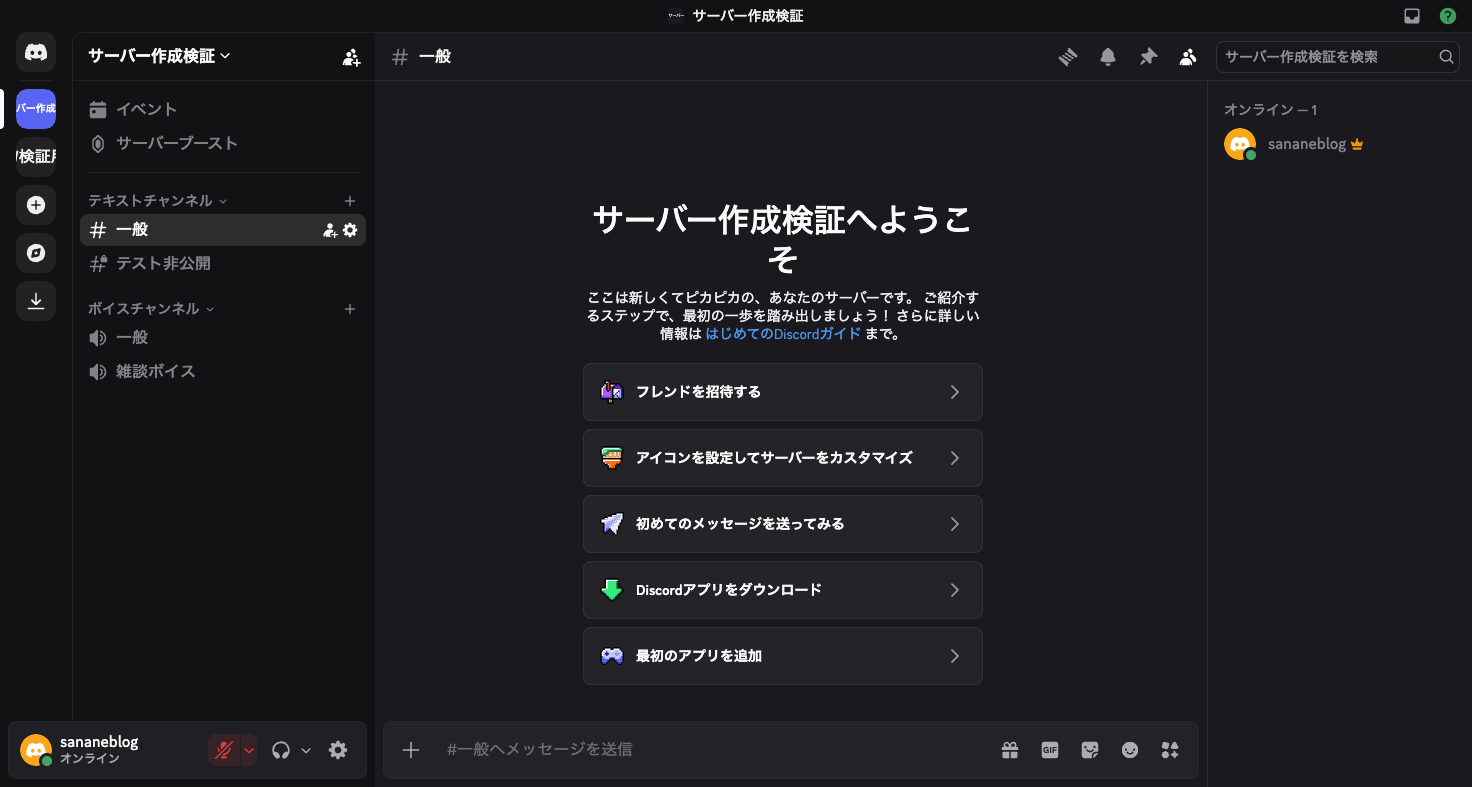Click Discordアプリをダウンロード card

783,590
